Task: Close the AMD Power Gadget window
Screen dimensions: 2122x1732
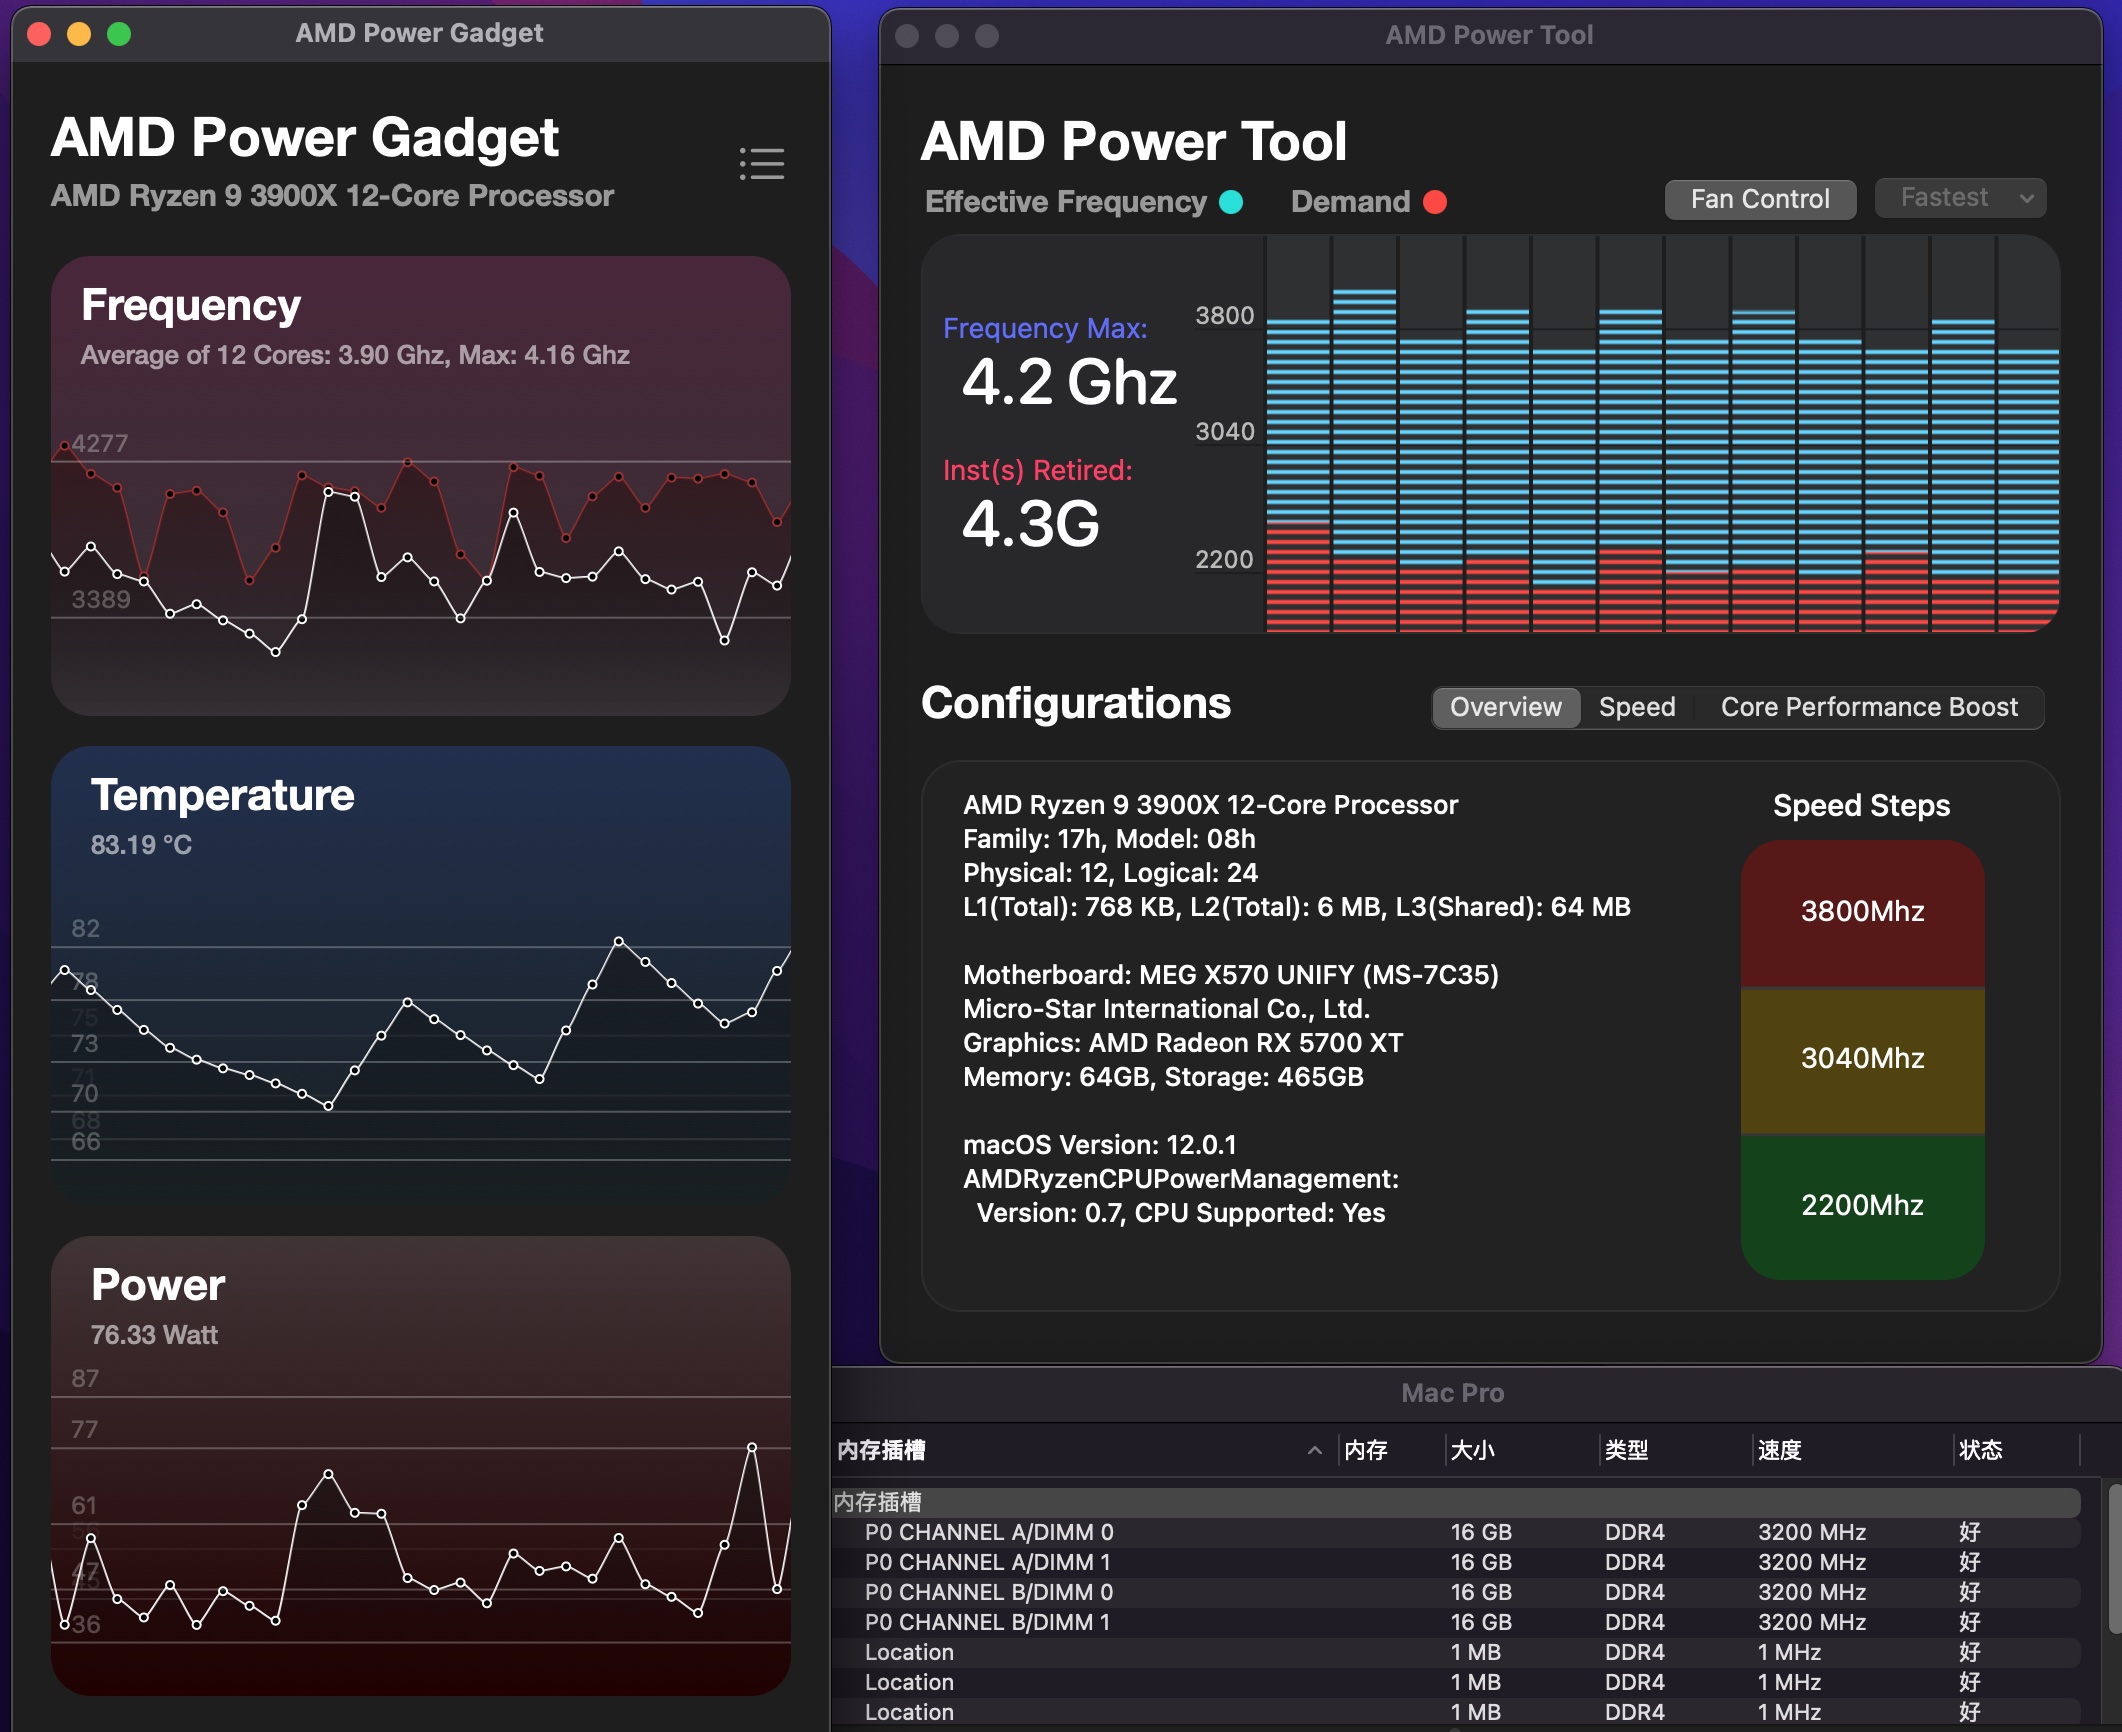Action: click(x=40, y=34)
